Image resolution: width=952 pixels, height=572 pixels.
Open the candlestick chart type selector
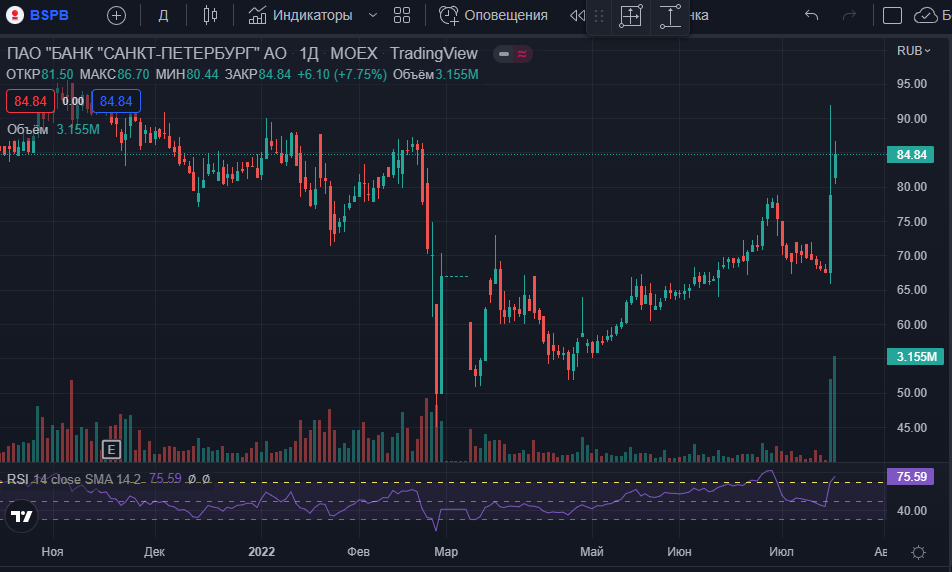[210, 15]
